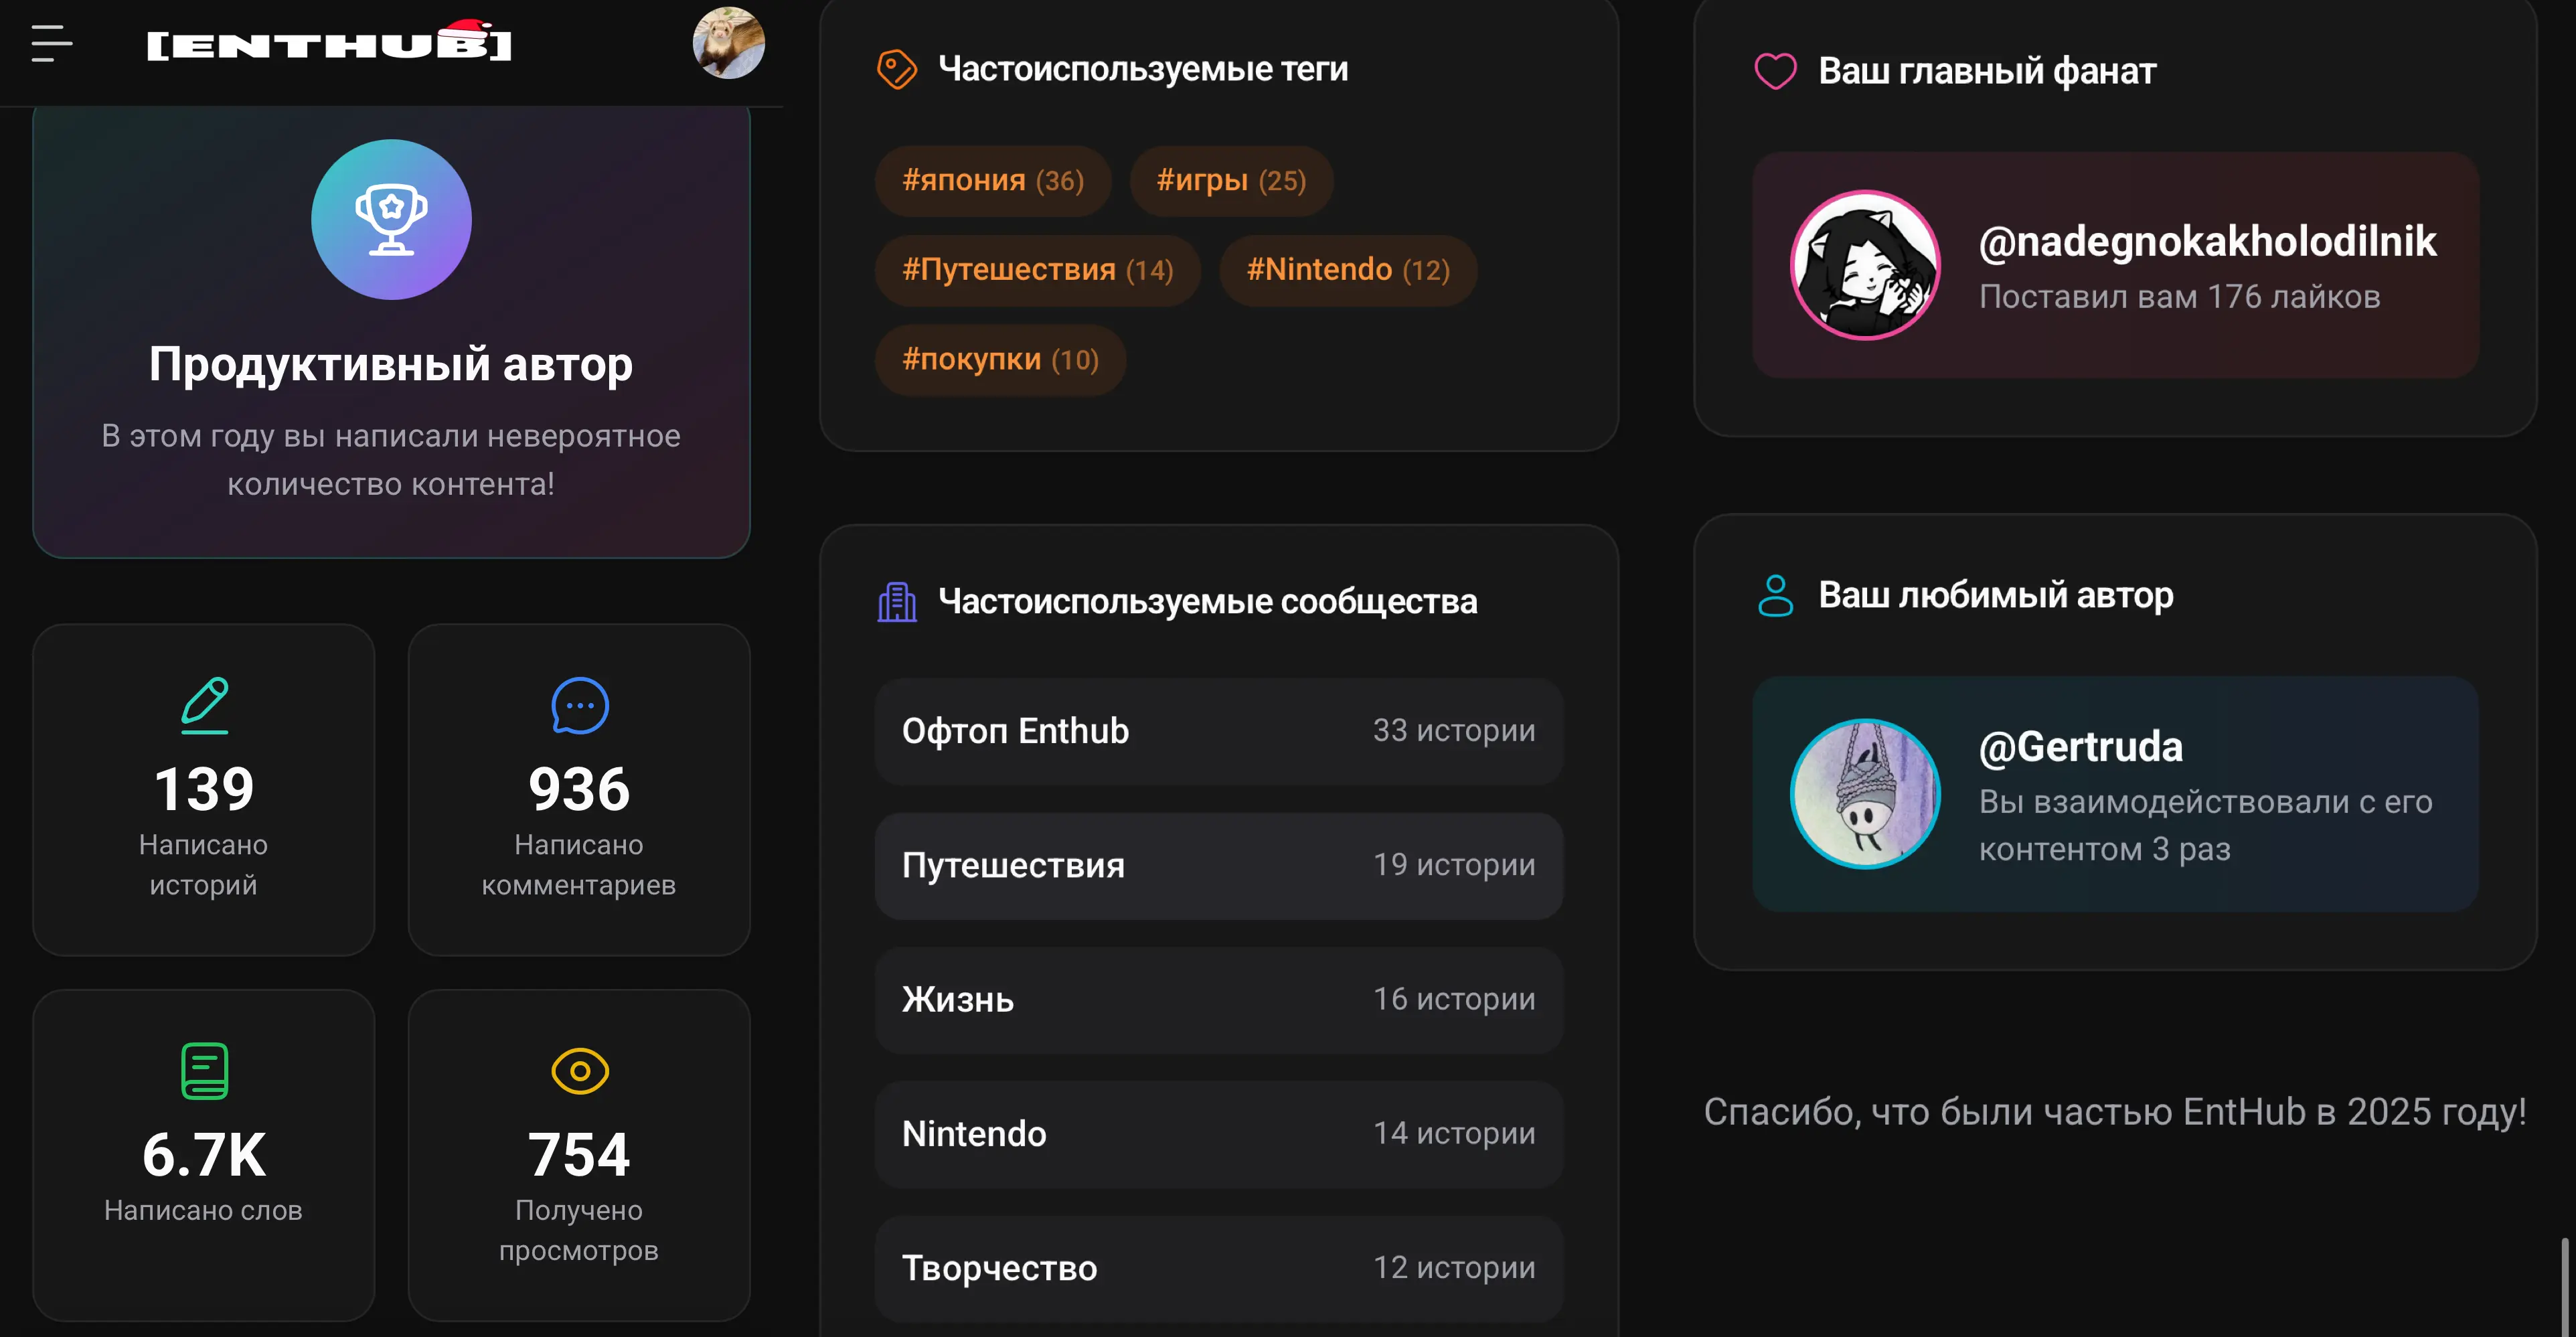
Task: Click the green book words icon
Action: [x=204, y=1071]
